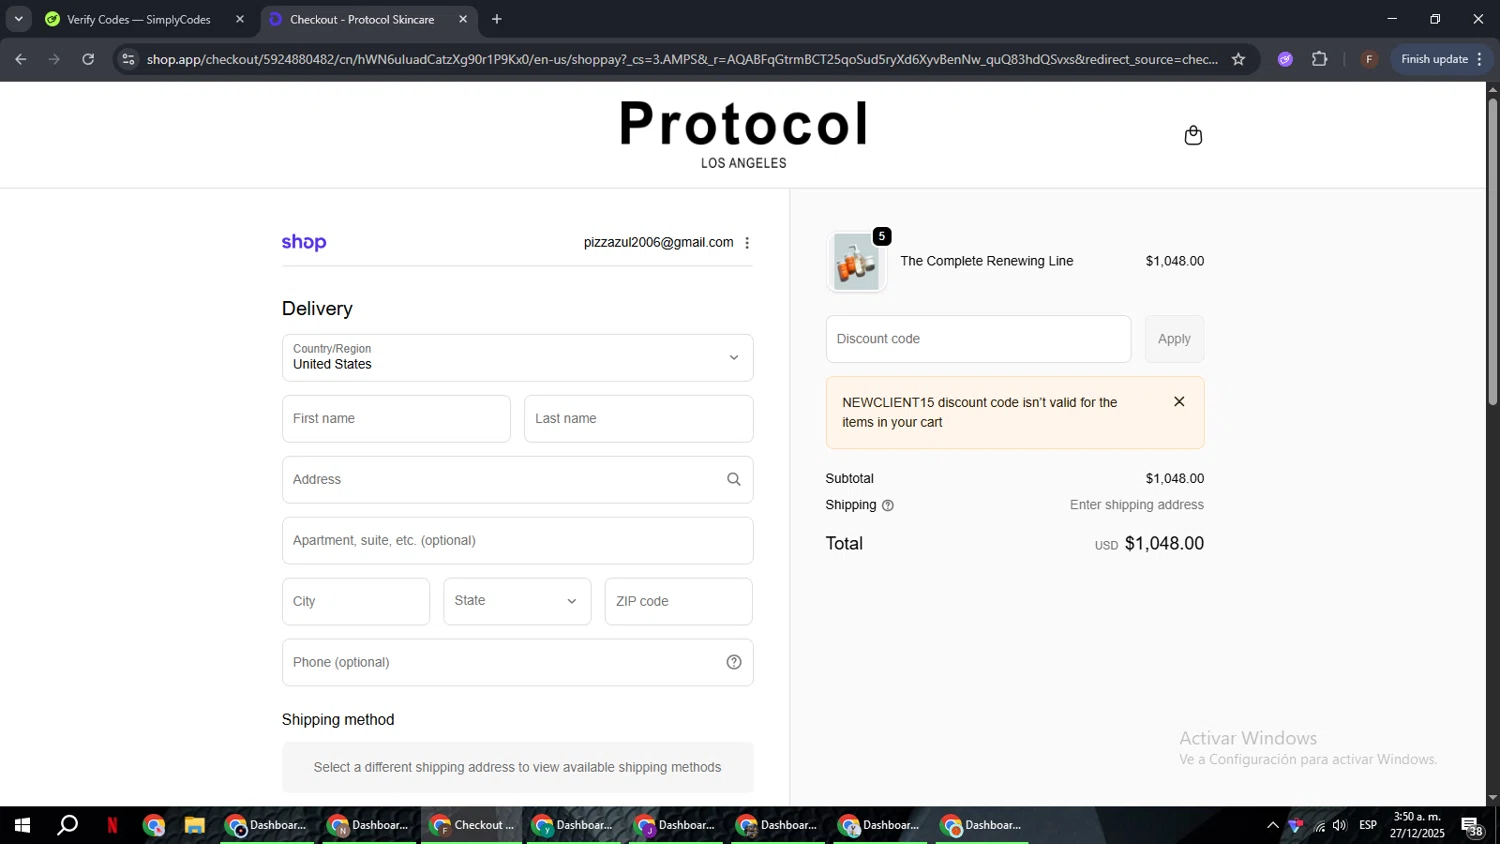1500x844 pixels.
Task: Click the $1,048.00 total amount
Action: pos(1164,544)
